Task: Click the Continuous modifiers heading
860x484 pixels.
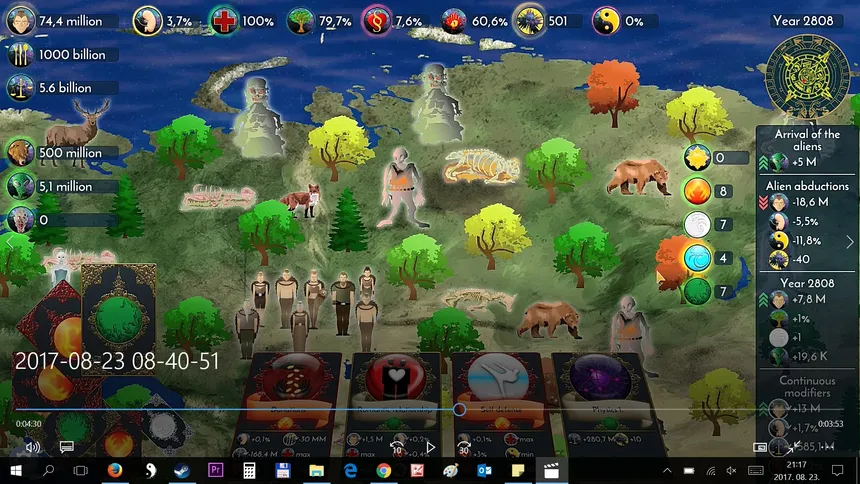Action: (807, 386)
